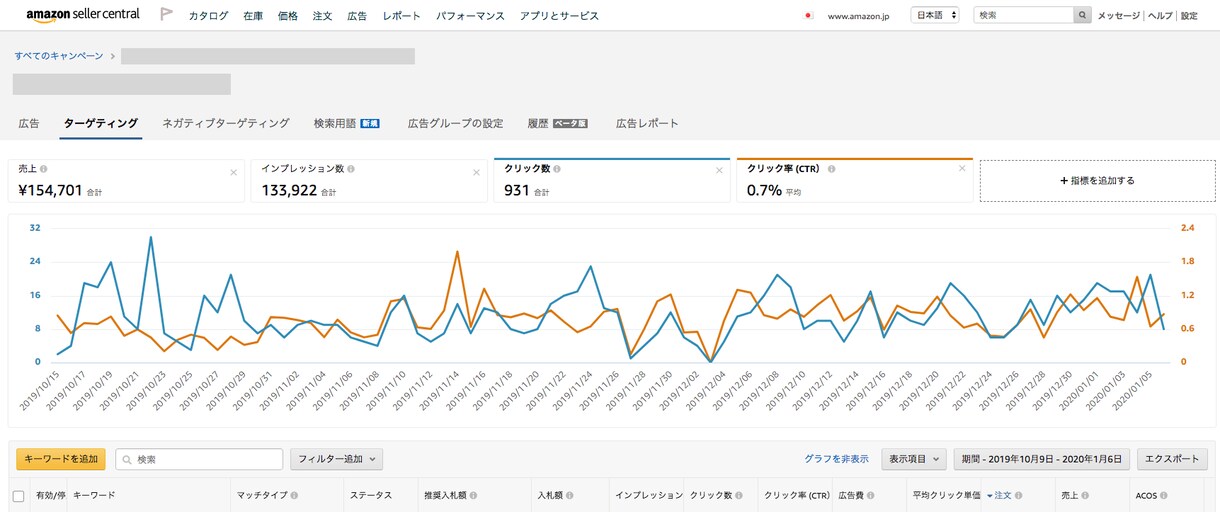
Task: Remove the クリック率 (CTR) metric card
Action: (x=962, y=168)
